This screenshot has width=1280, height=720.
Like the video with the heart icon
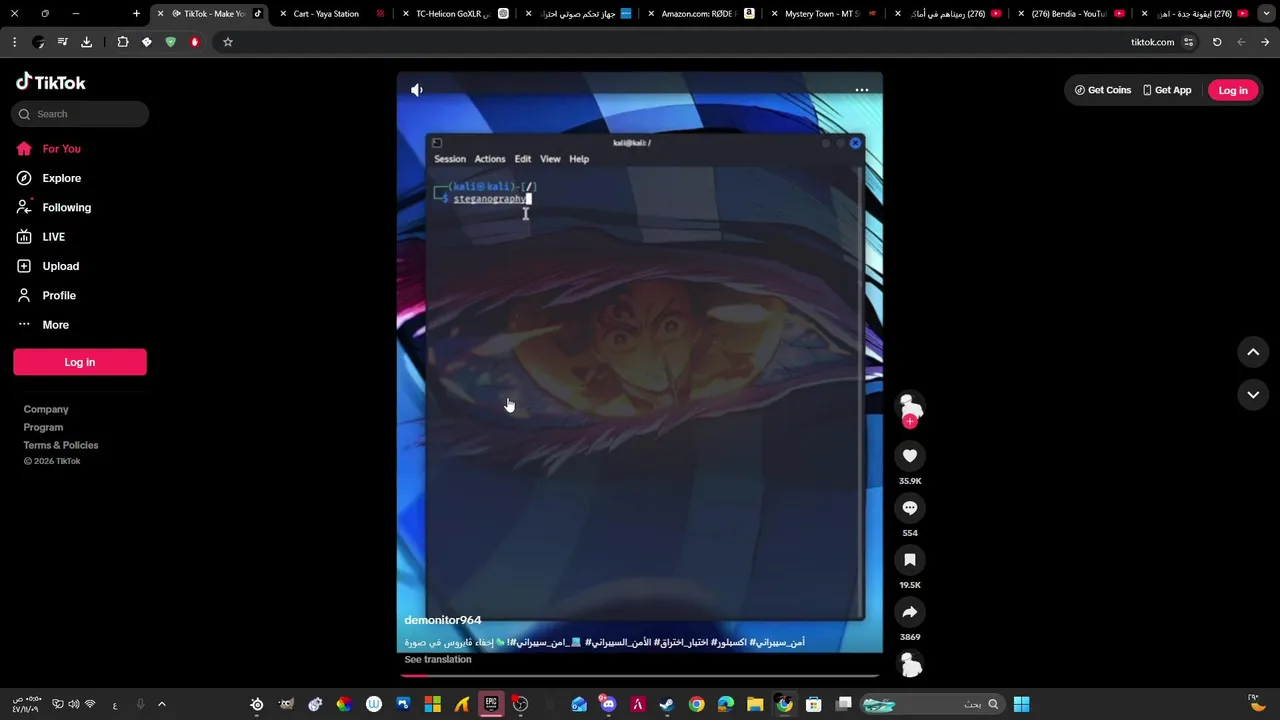910,456
